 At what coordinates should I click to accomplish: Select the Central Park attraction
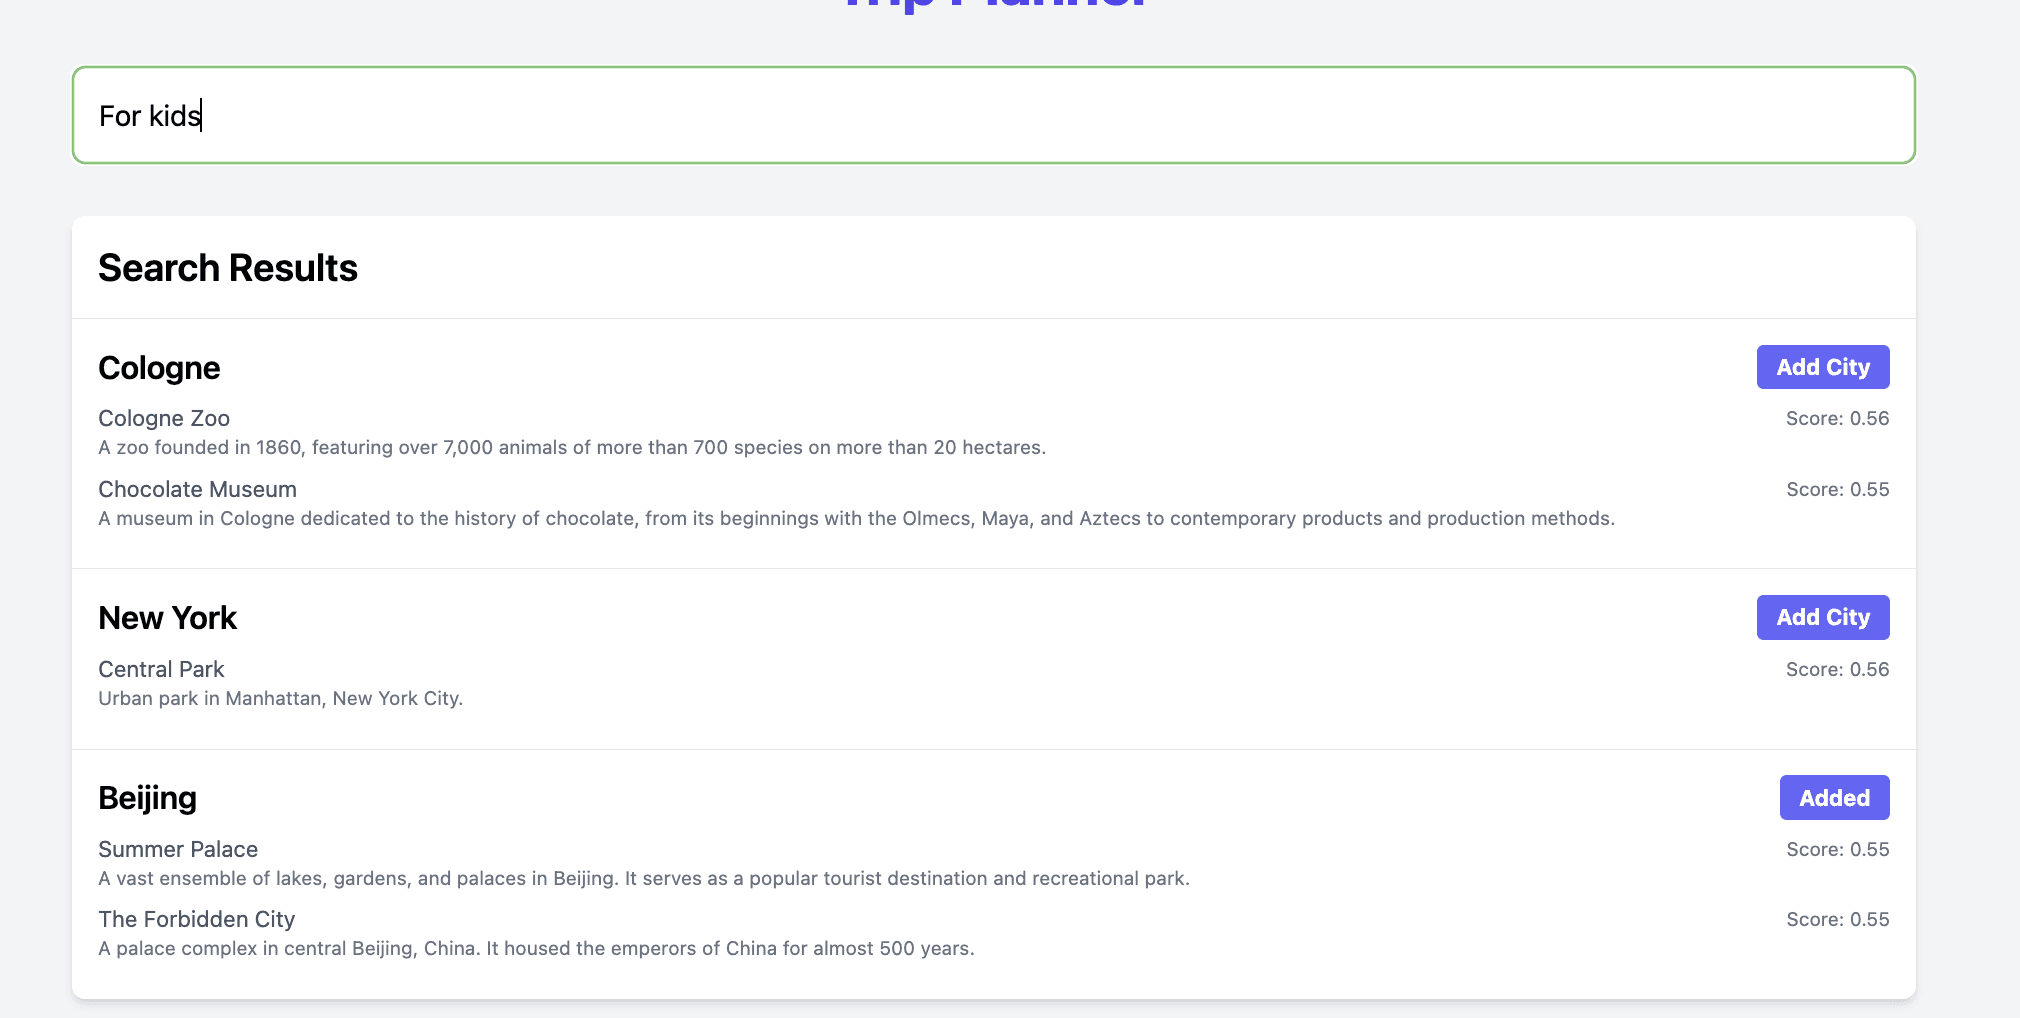(x=161, y=669)
